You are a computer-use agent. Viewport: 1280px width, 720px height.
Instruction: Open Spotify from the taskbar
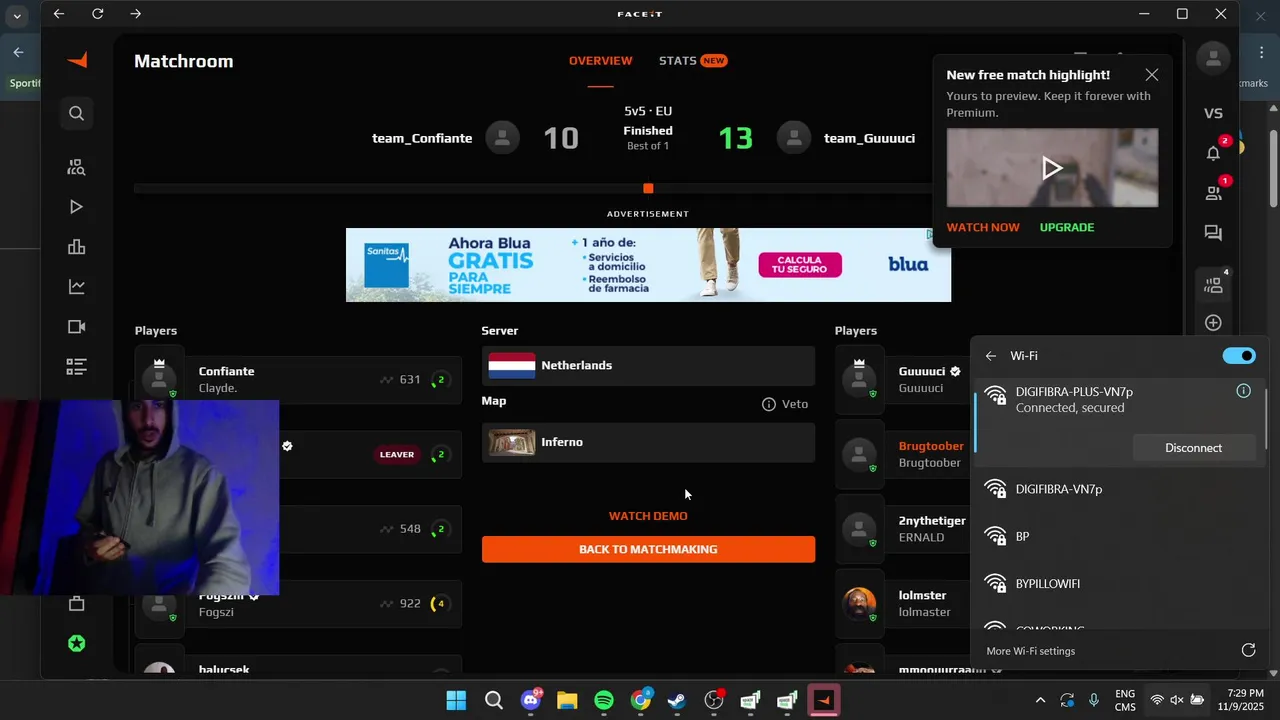(x=604, y=700)
